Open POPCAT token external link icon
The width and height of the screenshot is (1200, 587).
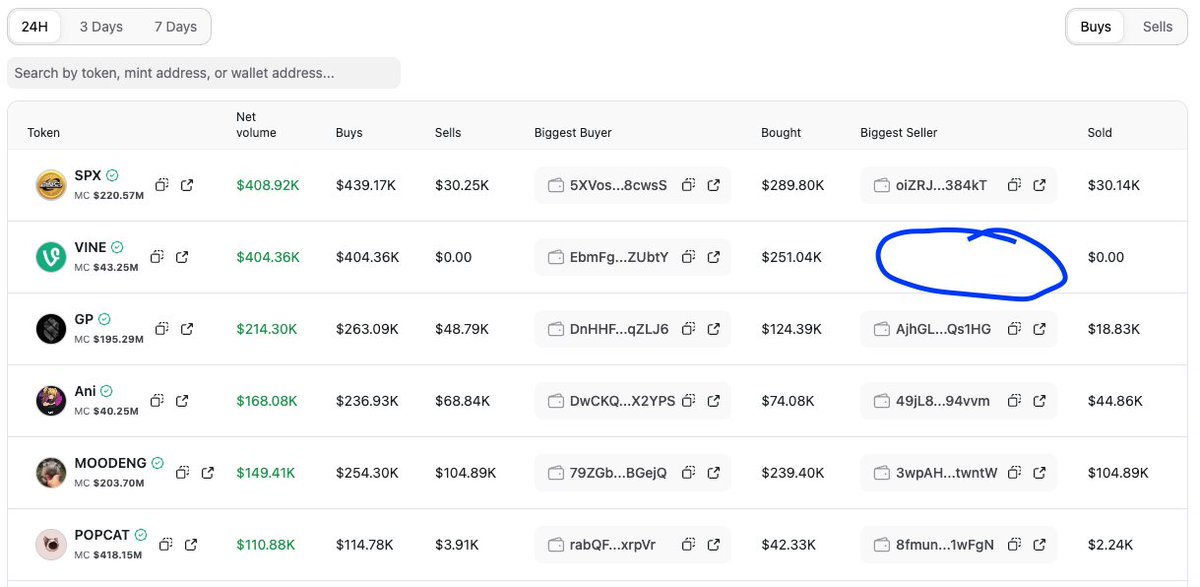[x=191, y=544]
